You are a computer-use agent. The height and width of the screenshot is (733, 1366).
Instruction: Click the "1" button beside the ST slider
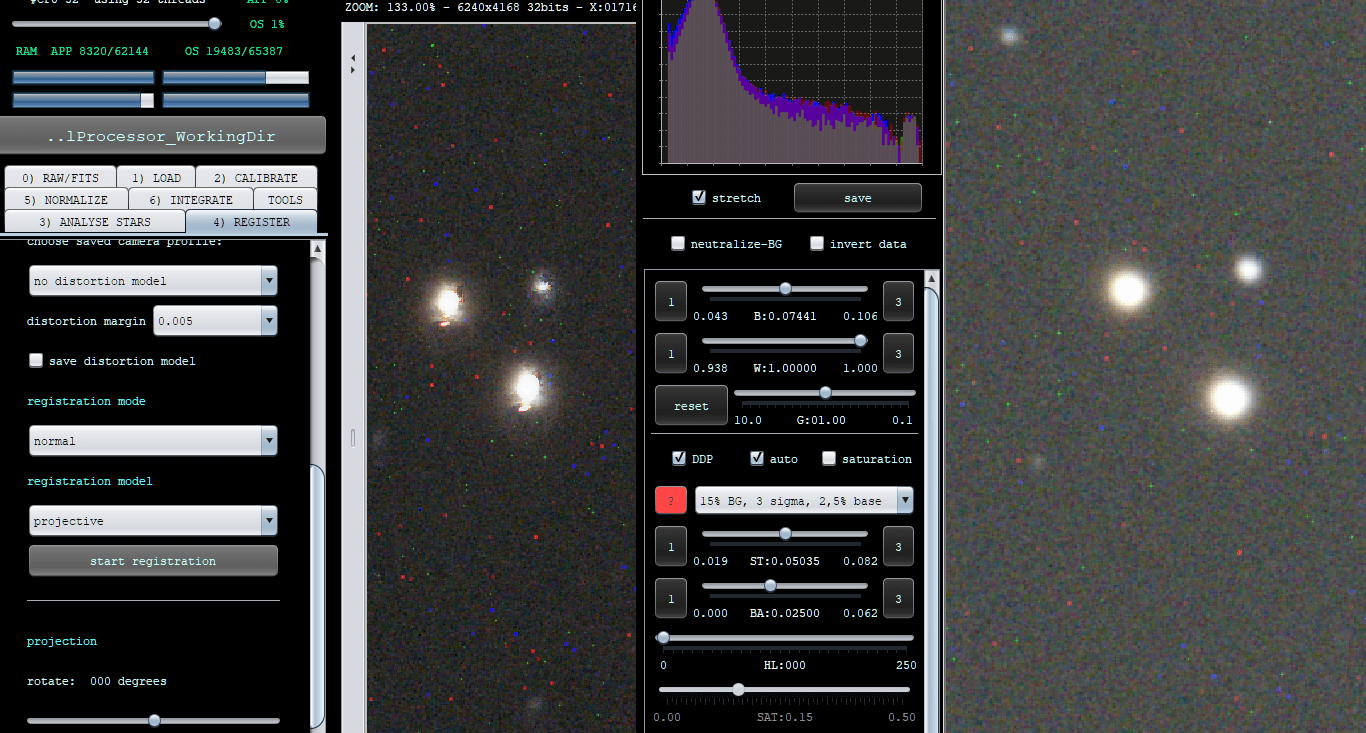pos(671,546)
